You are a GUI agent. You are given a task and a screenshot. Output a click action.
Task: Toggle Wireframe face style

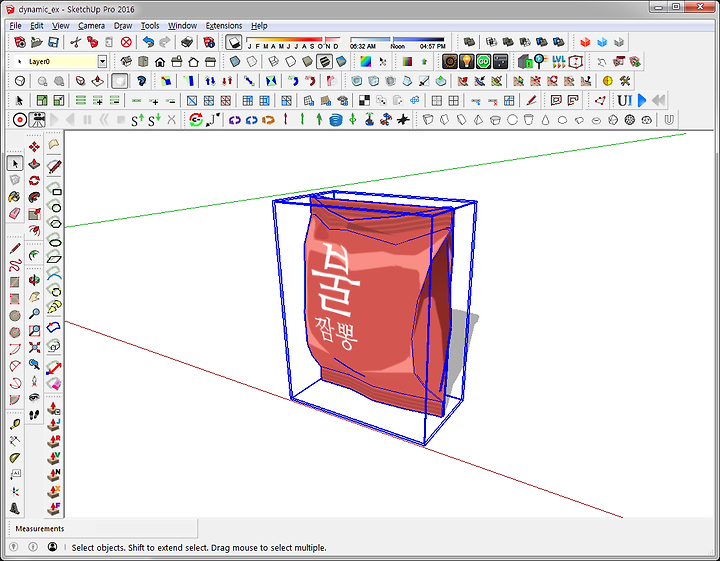274,62
